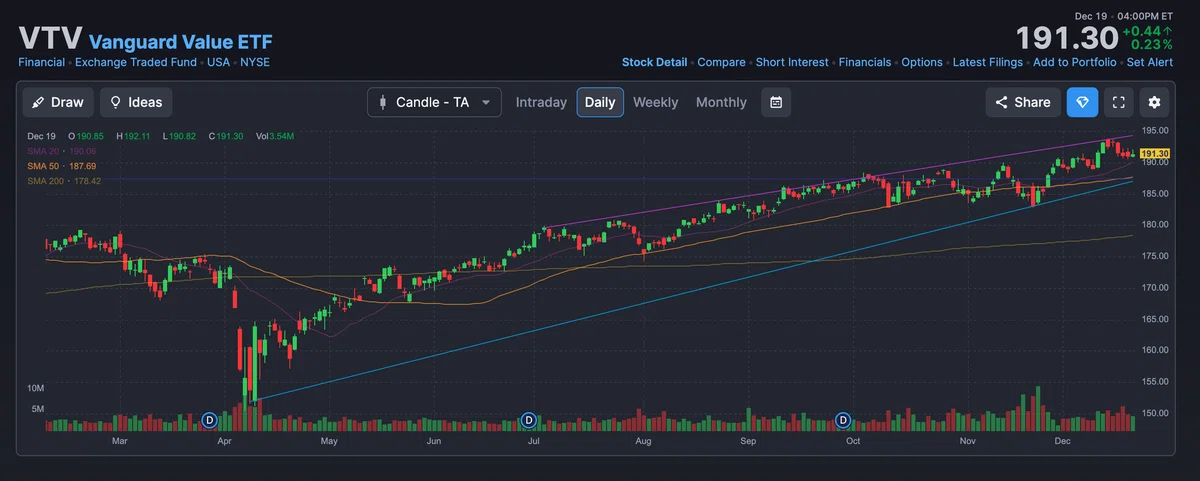The image size is (1200, 481).
Task: Click the blue diamond premium icon
Action: coord(1082,102)
